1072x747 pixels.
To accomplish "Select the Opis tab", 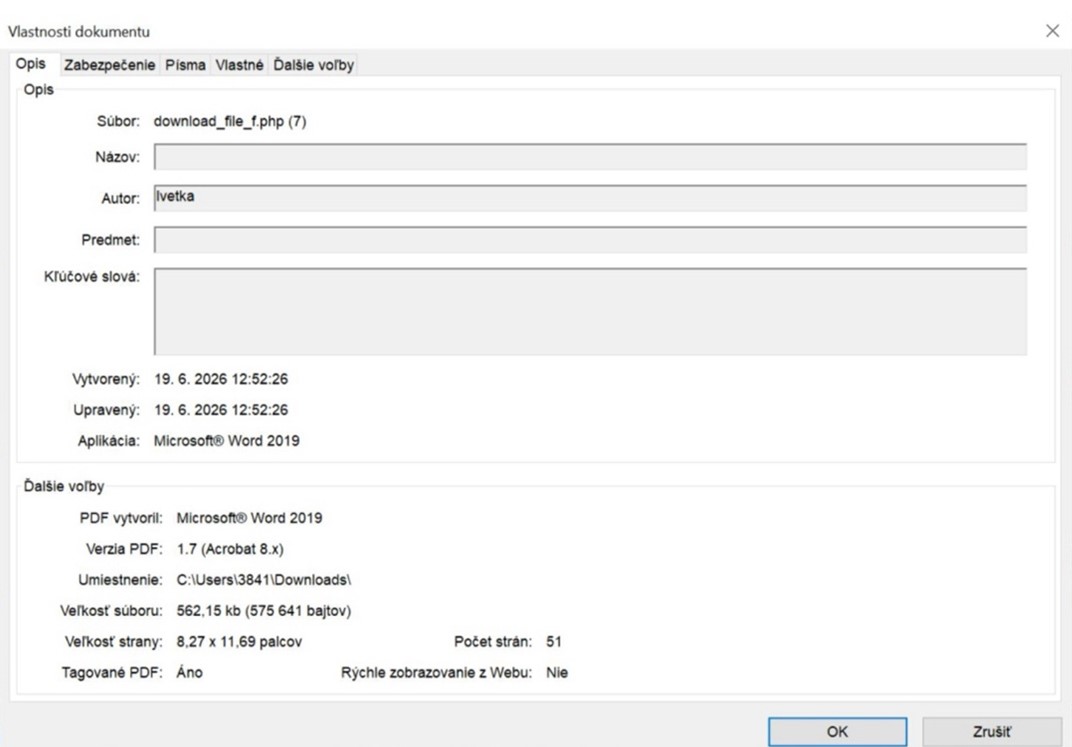I will tap(31, 64).
